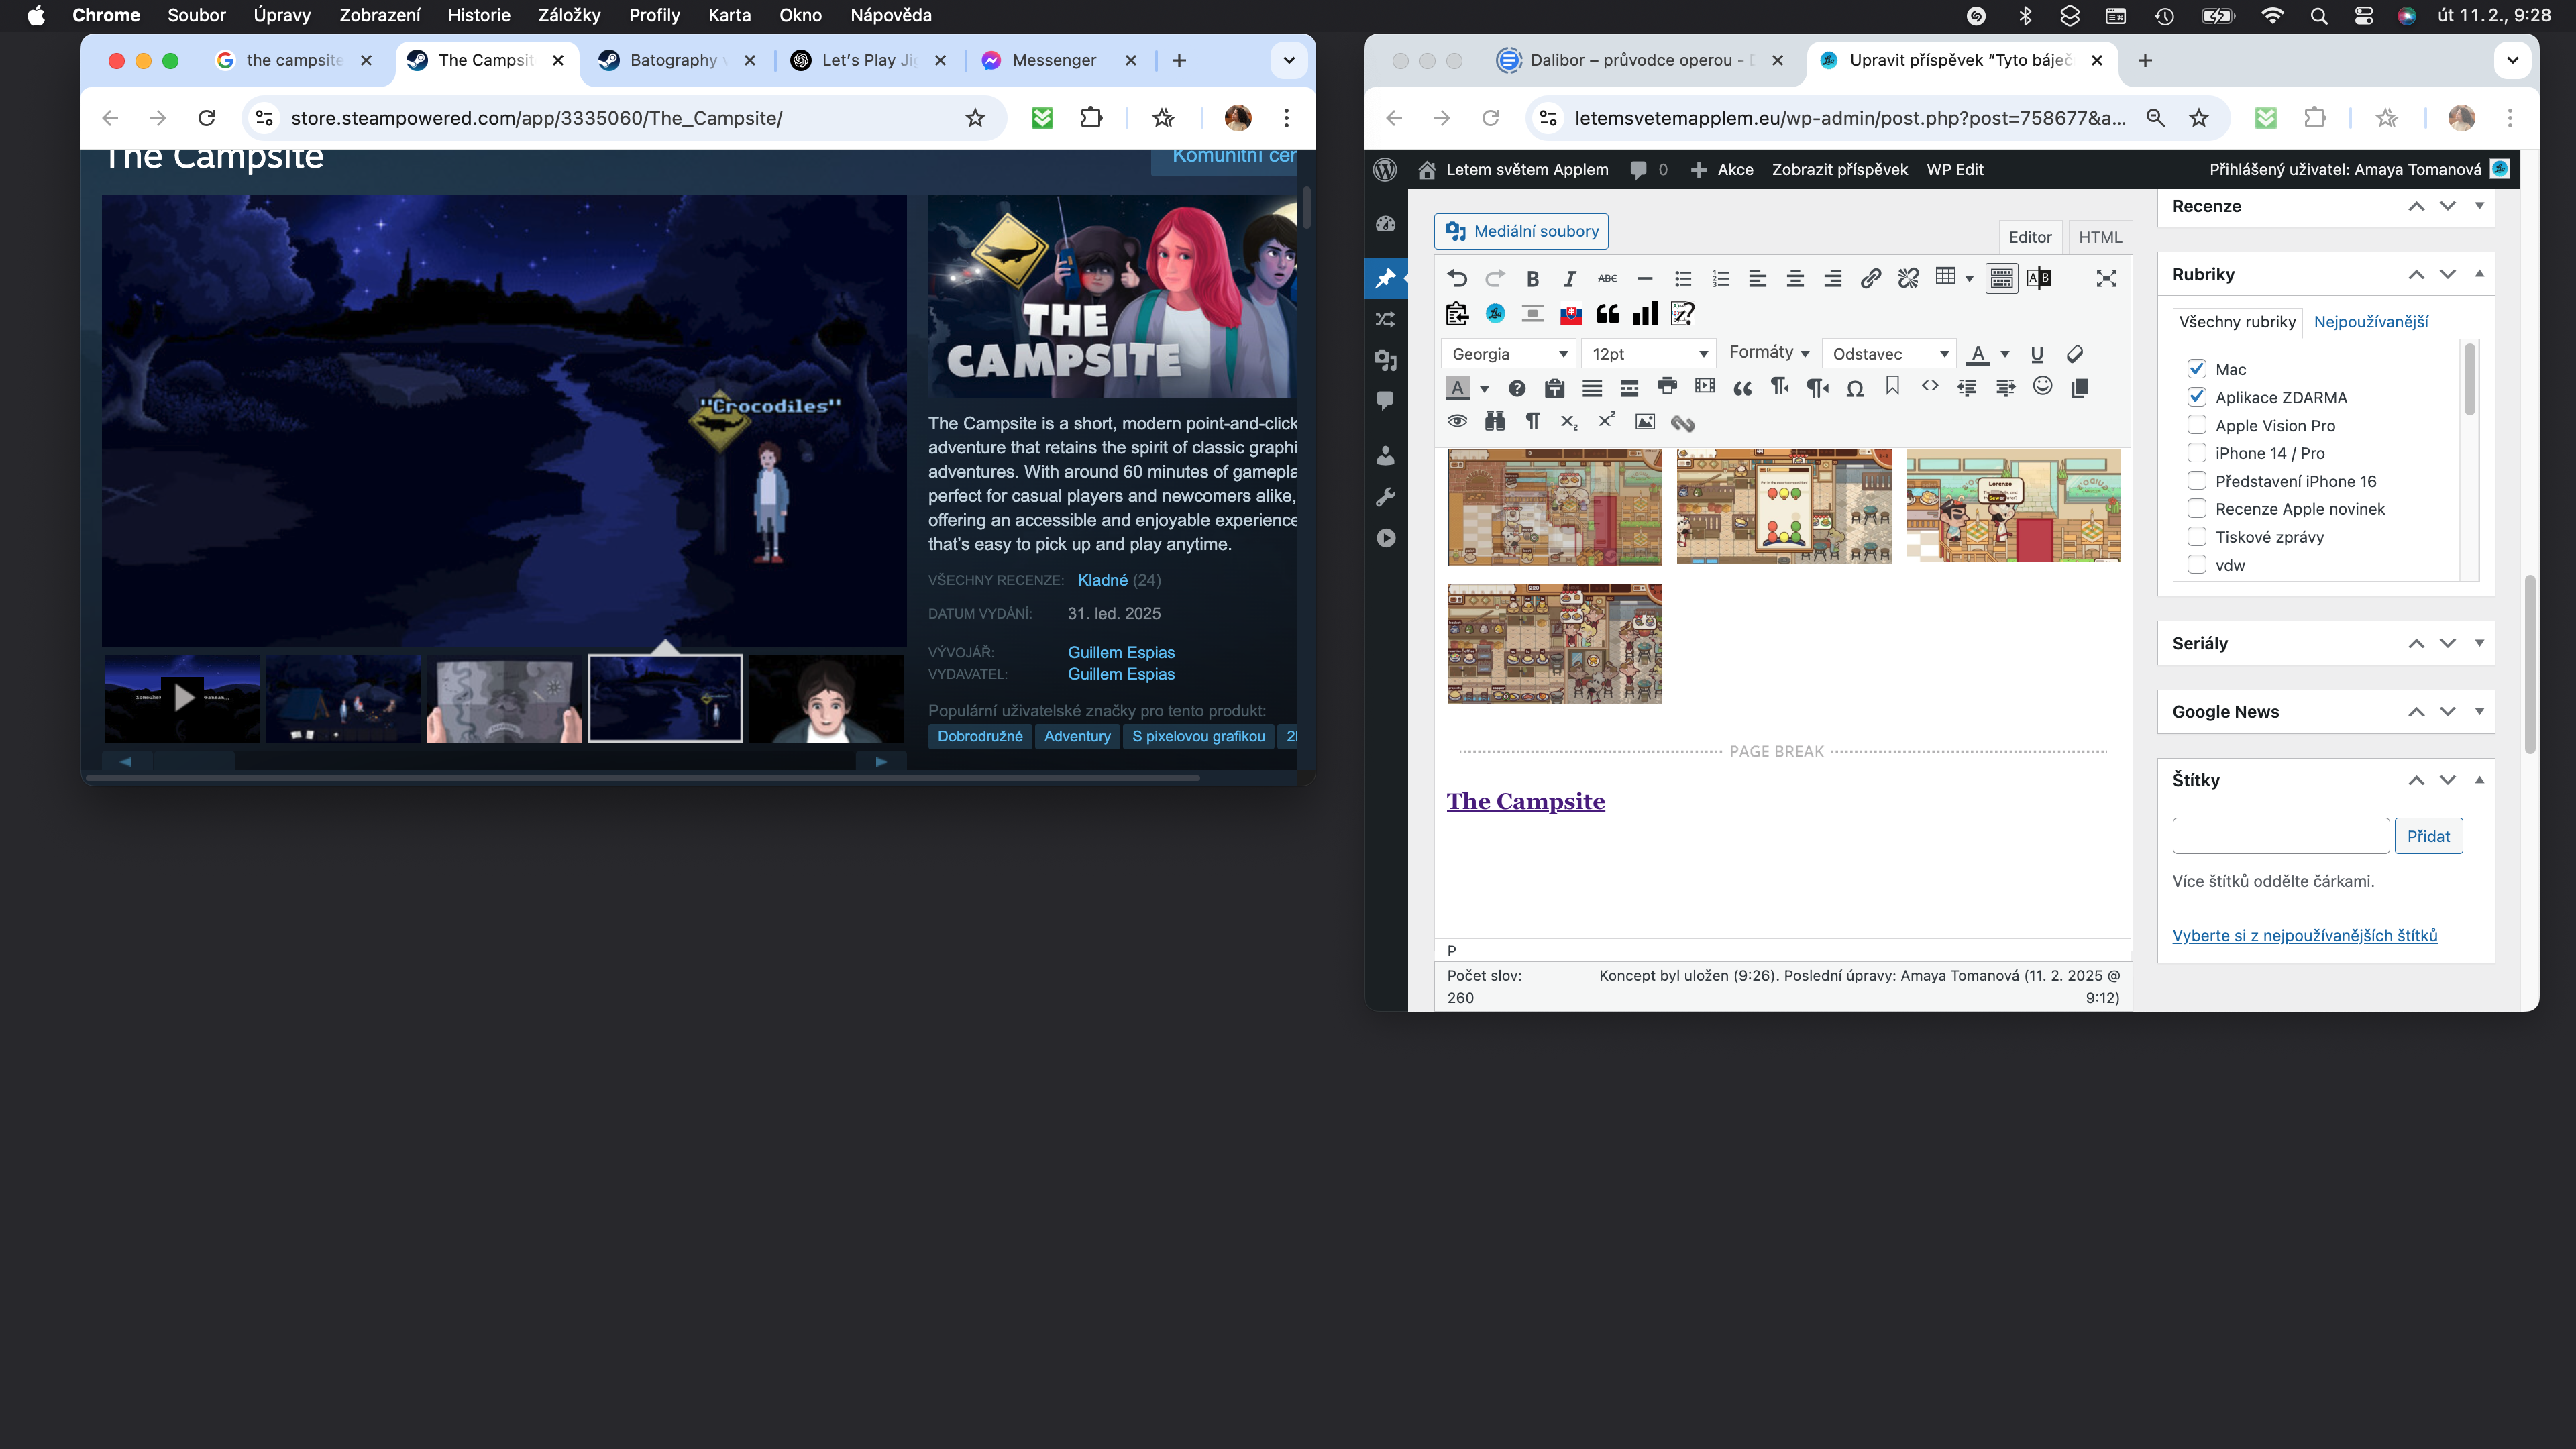2576x1449 pixels.
Task: Check the Apple Vision Pro category
Action: point(2197,425)
